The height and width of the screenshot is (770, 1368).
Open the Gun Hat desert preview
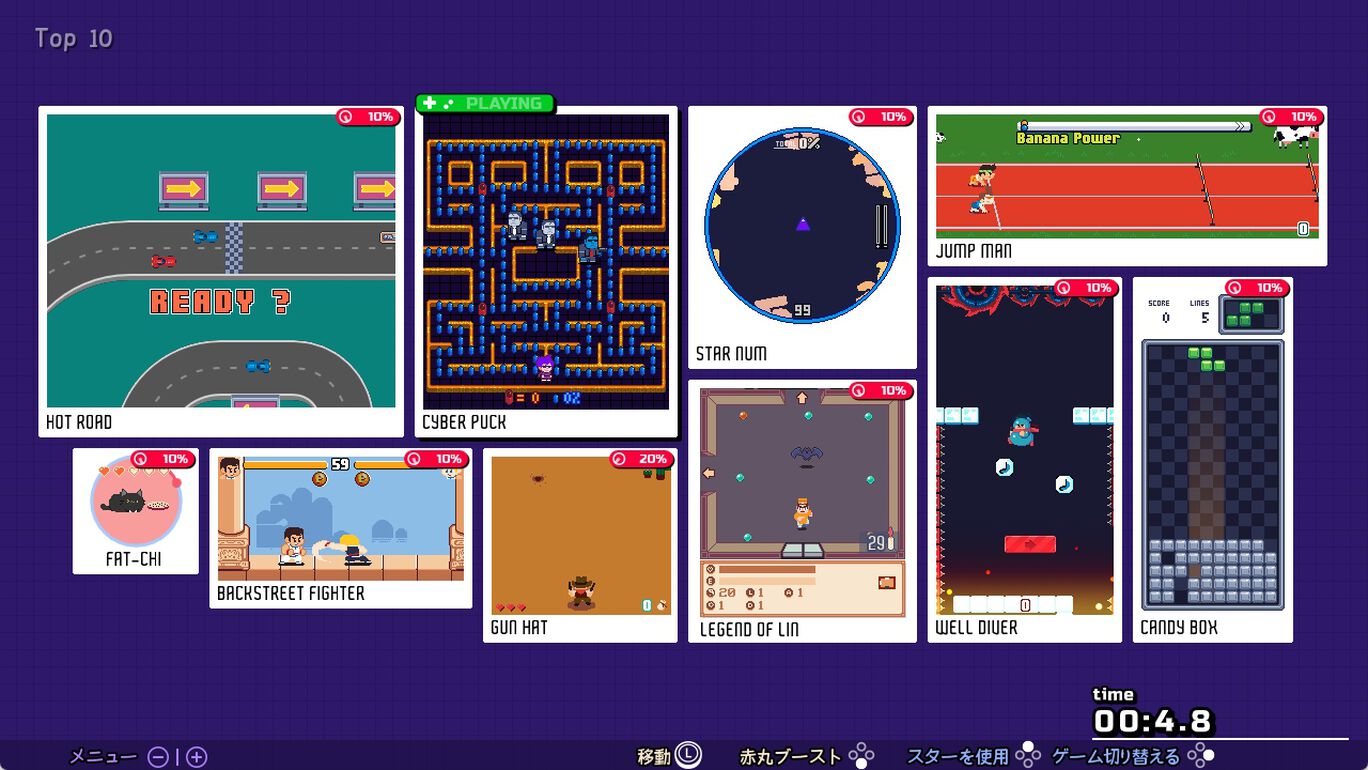[580, 535]
